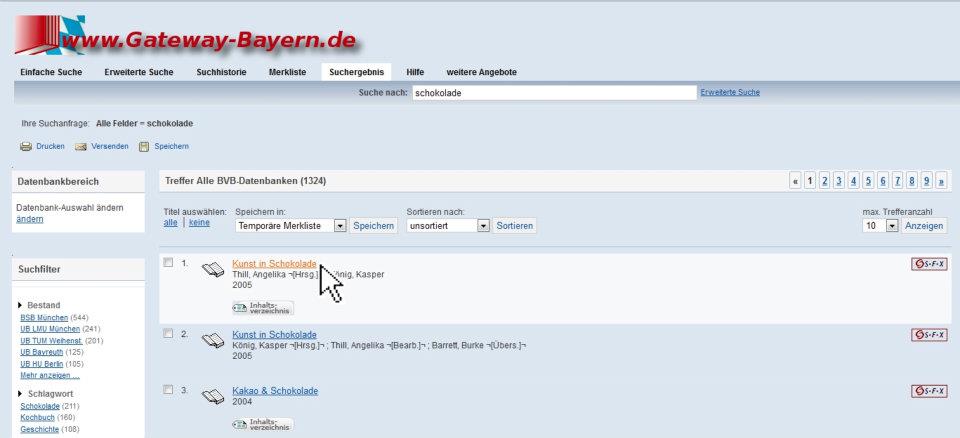Viewport: 960px width, 438px height.
Task: Open the Temporäre Merkliste dropdown
Action: (x=340, y=226)
